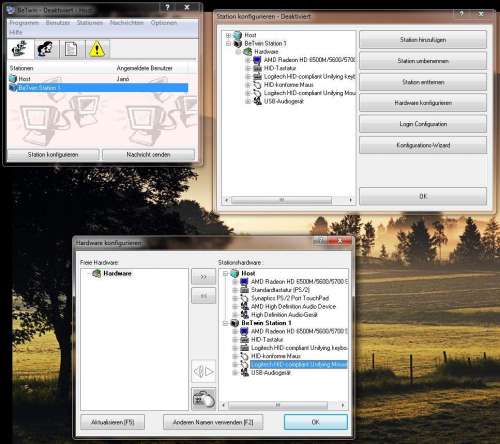This screenshot has width=500, height=444.
Task: Click Station umbenennen button
Action: click(x=423, y=61)
